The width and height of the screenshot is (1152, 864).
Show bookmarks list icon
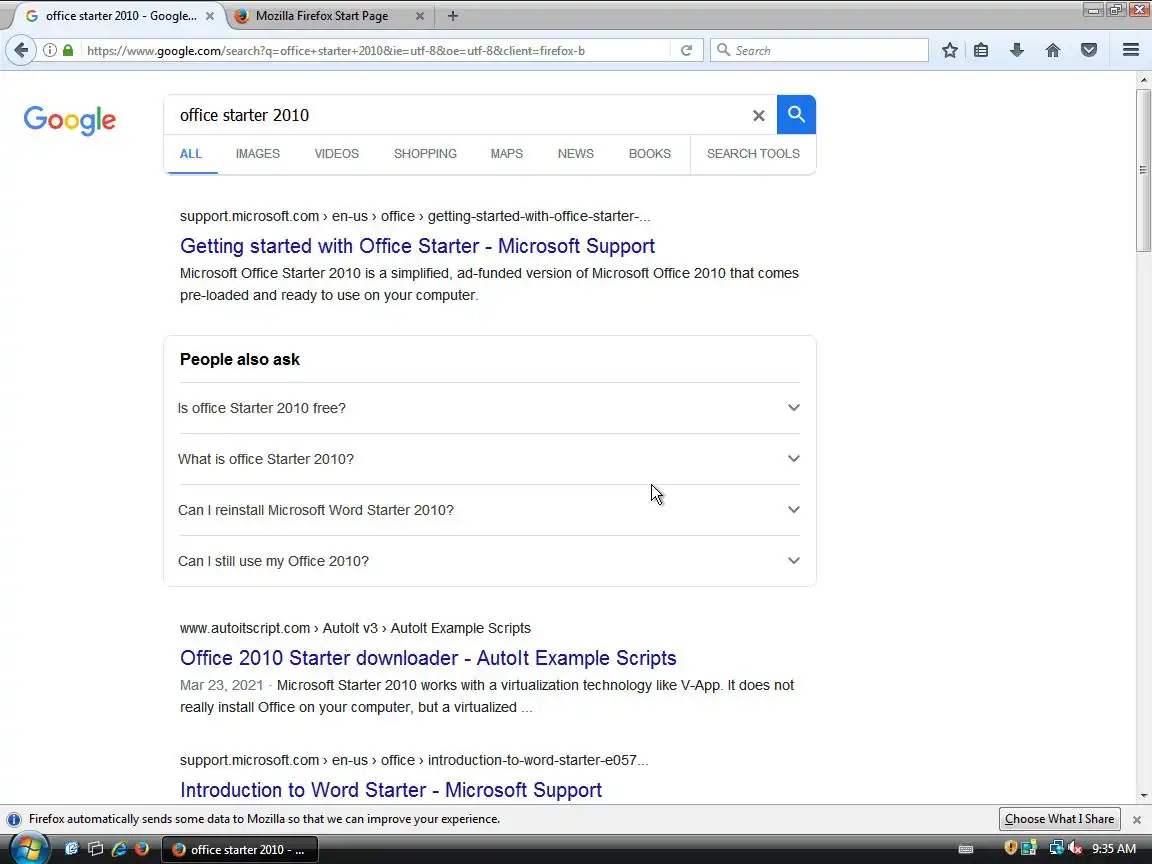point(981,50)
